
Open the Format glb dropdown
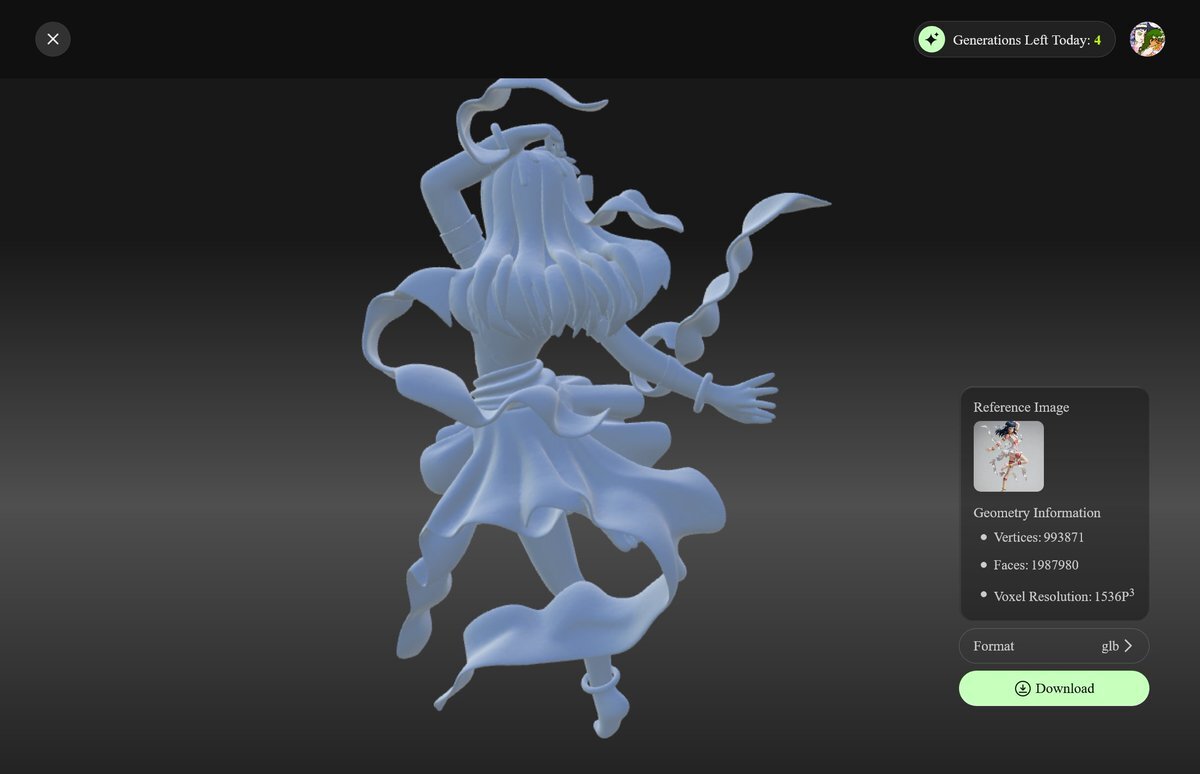(x=1054, y=646)
